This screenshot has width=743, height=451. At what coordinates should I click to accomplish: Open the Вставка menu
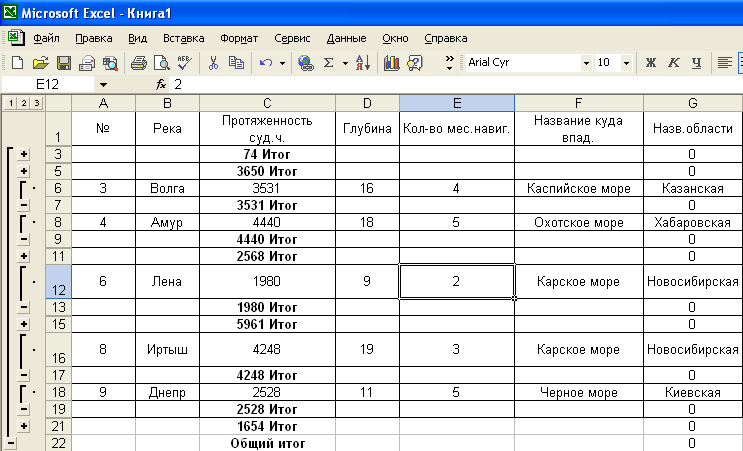click(x=183, y=38)
